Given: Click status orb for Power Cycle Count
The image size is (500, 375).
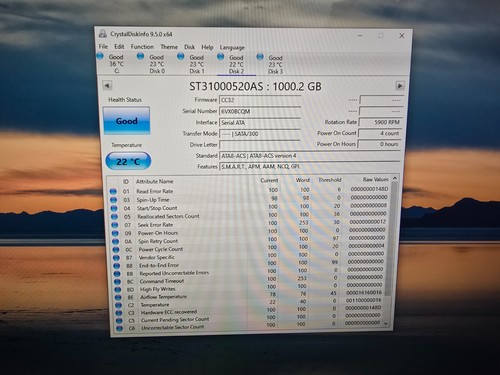Looking at the screenshot, I should point(116,249).
